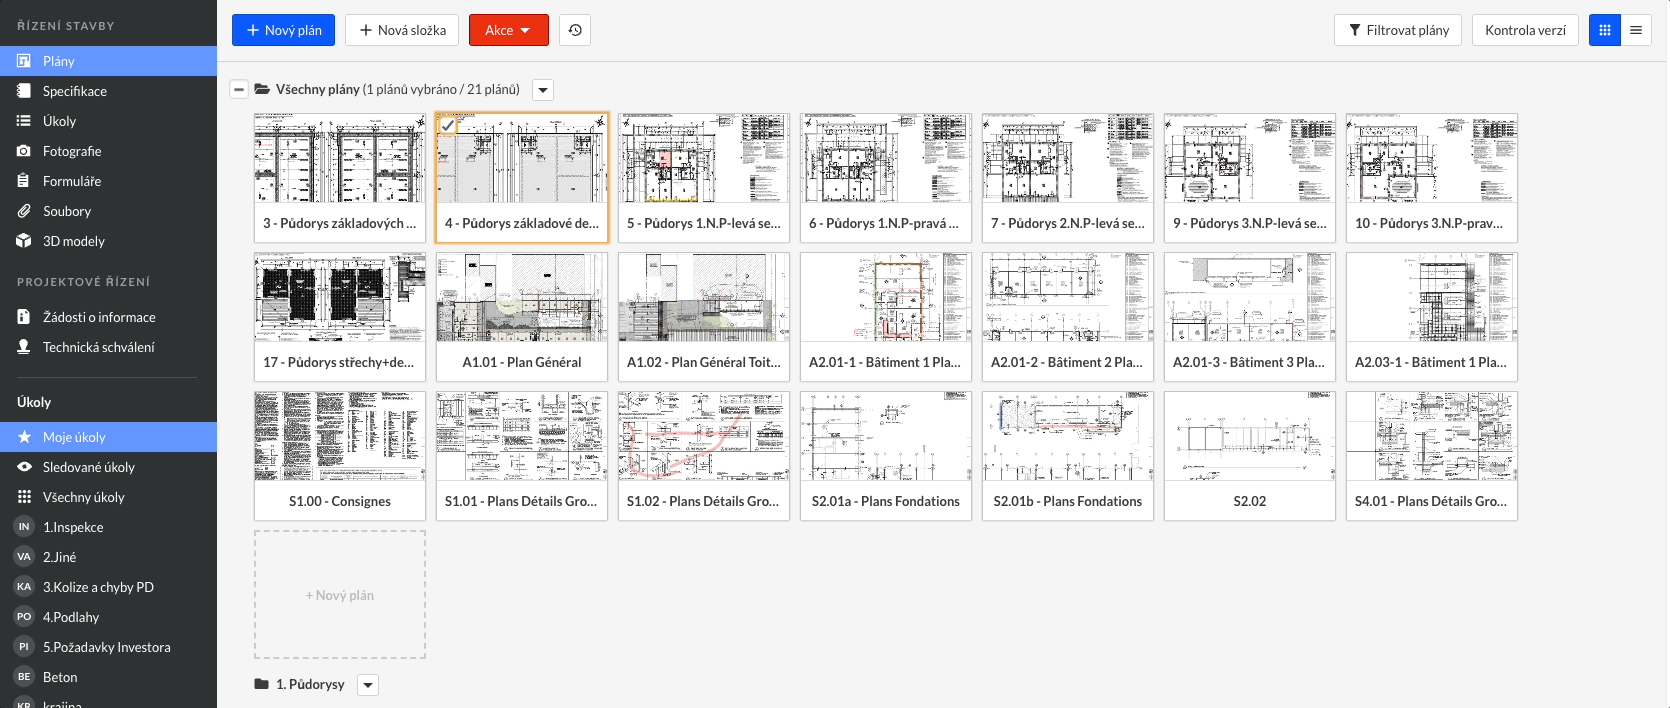Screen dimensions: 1670x708
Task: Click the version history clock icon
Action: 575,30
